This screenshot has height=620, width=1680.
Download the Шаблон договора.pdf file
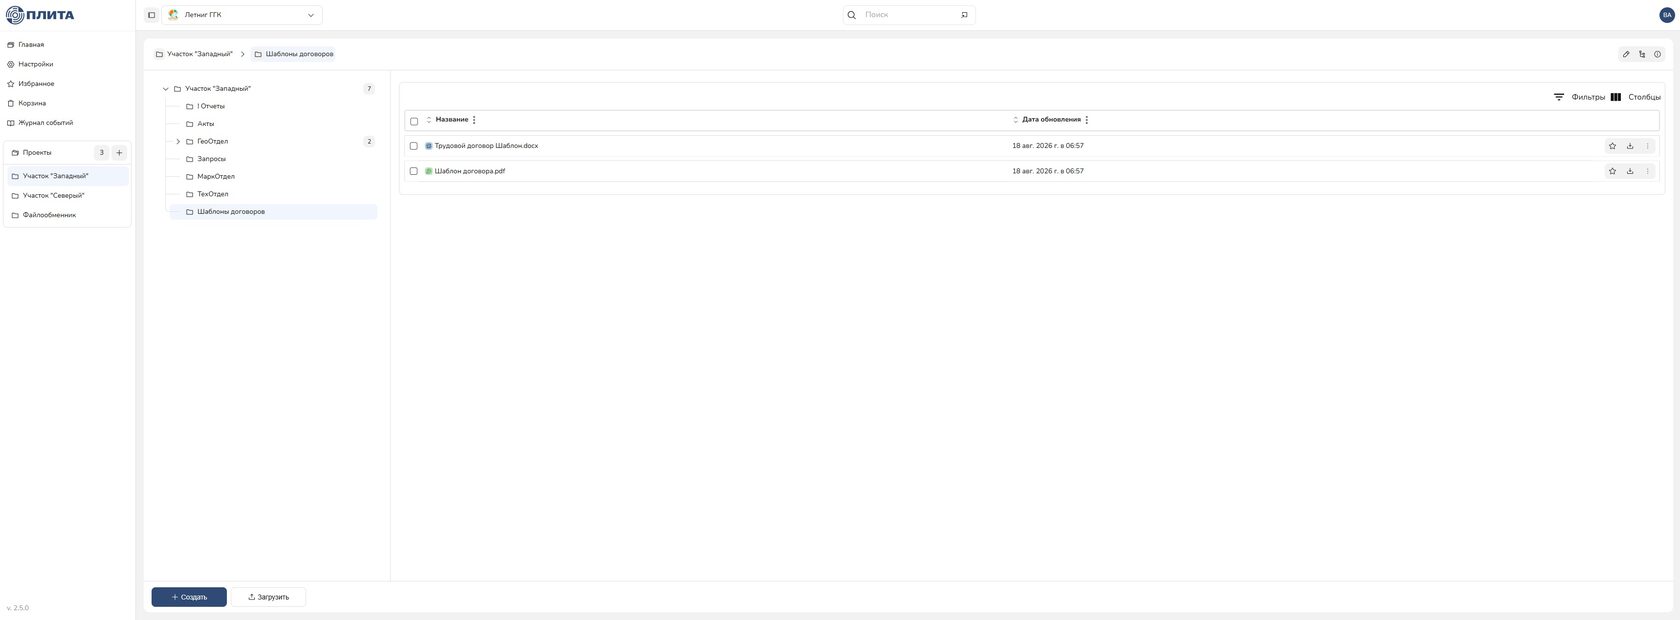click(x=1630, y=171)
